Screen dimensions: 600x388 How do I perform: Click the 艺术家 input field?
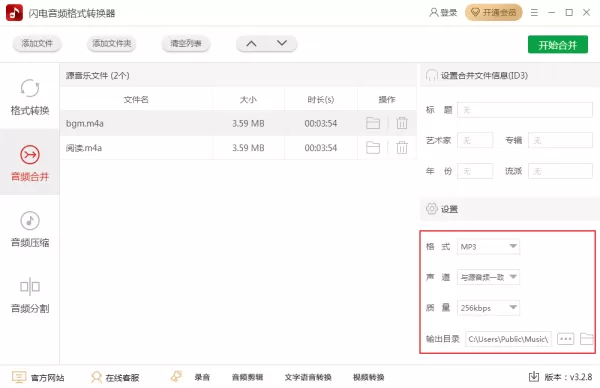point(475,140)
